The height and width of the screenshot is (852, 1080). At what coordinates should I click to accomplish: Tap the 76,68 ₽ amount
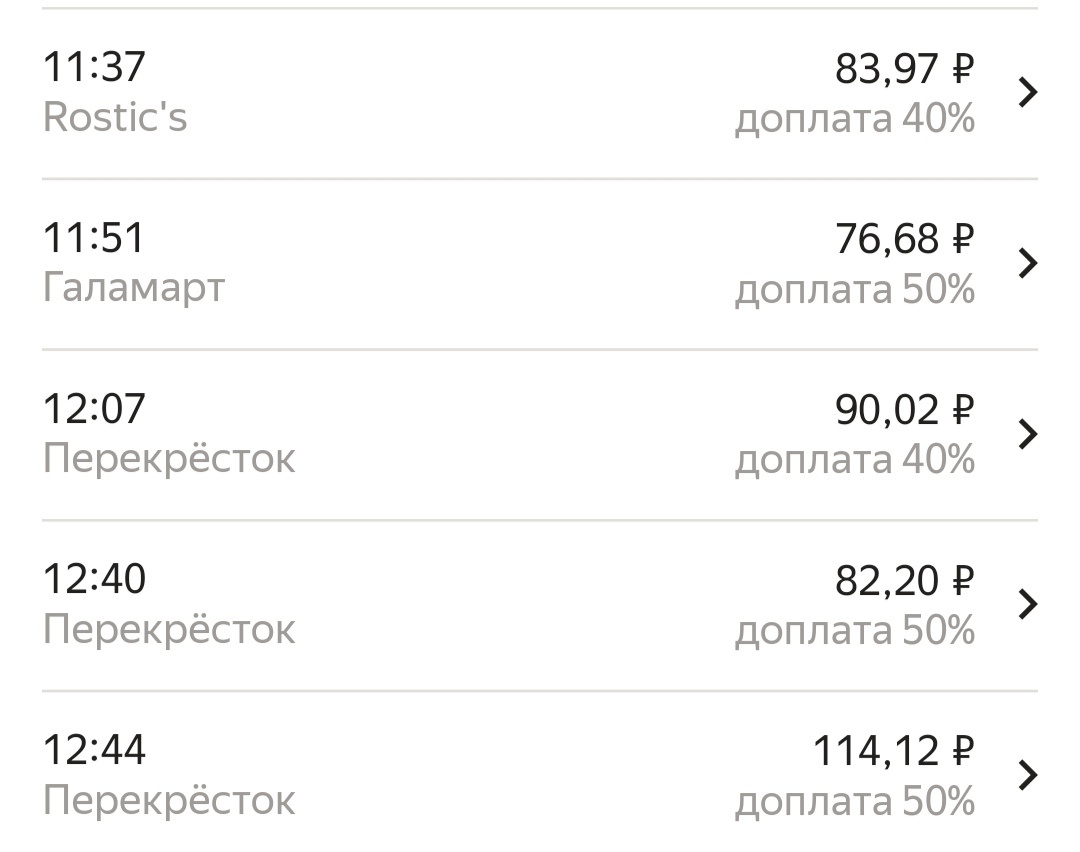(905, 239)
